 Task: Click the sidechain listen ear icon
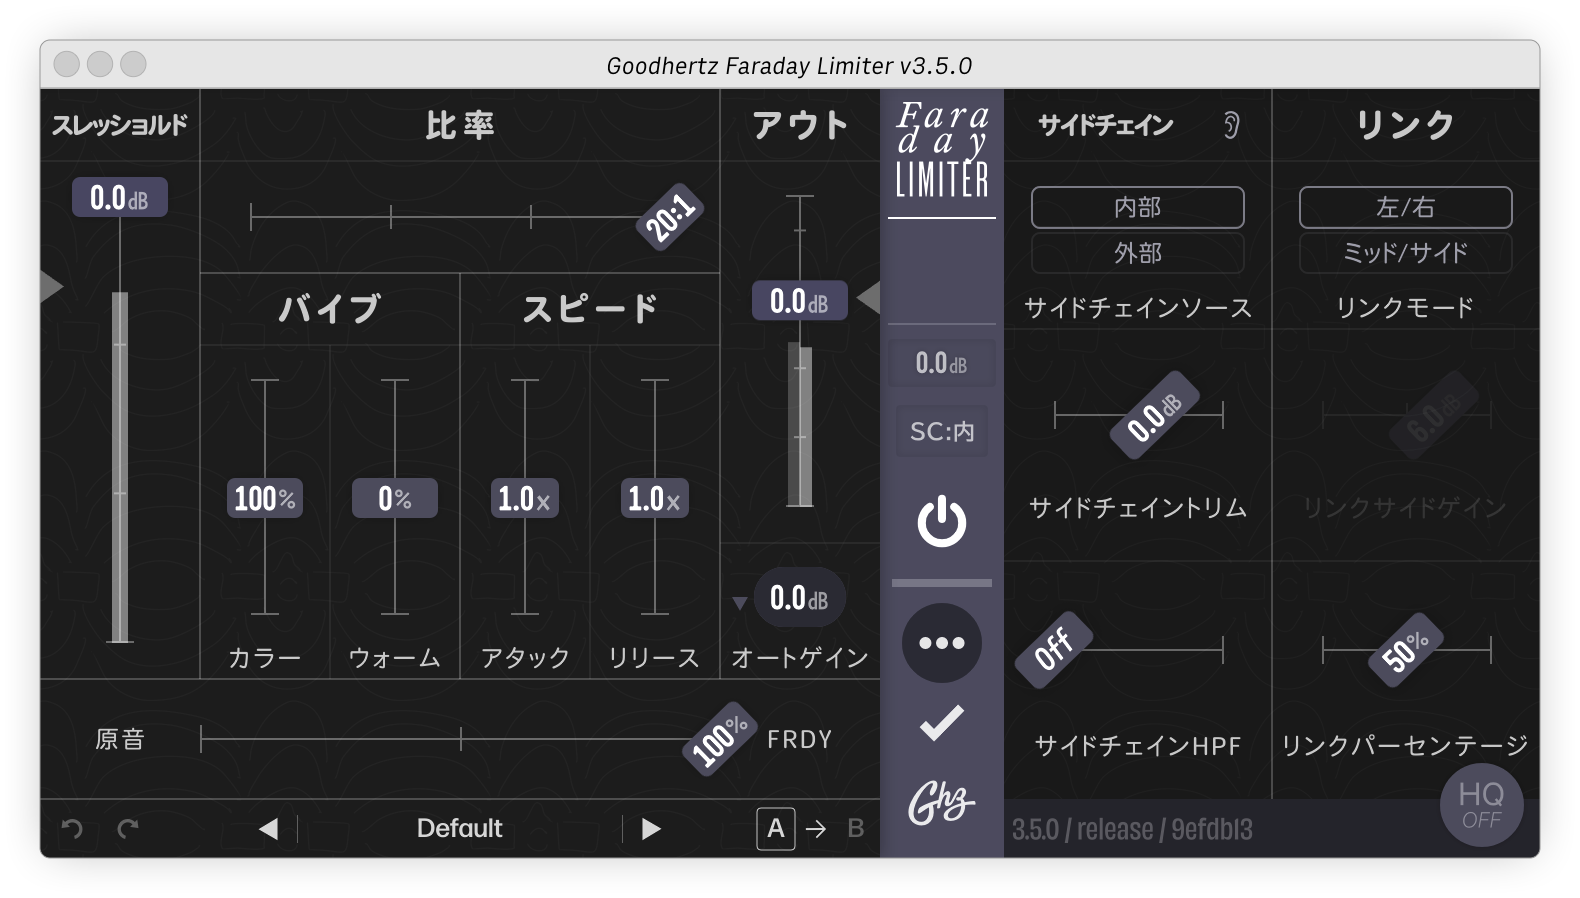pyautogui.click(x=1231, y=125)
